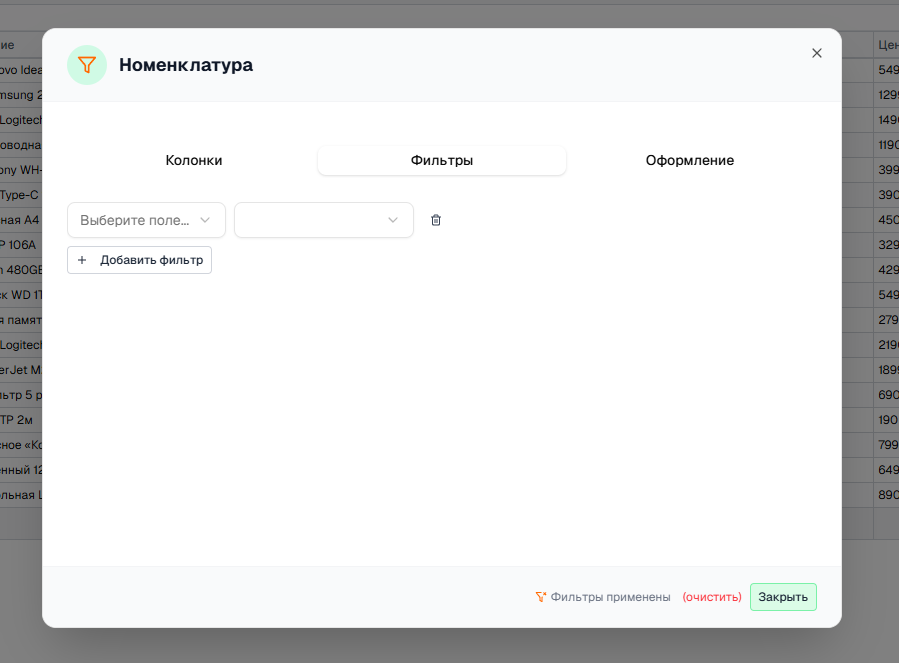The width and height of the screenshot is (899, 663).
Task: Click the Номенклатура dialog title
Action: 186,65
